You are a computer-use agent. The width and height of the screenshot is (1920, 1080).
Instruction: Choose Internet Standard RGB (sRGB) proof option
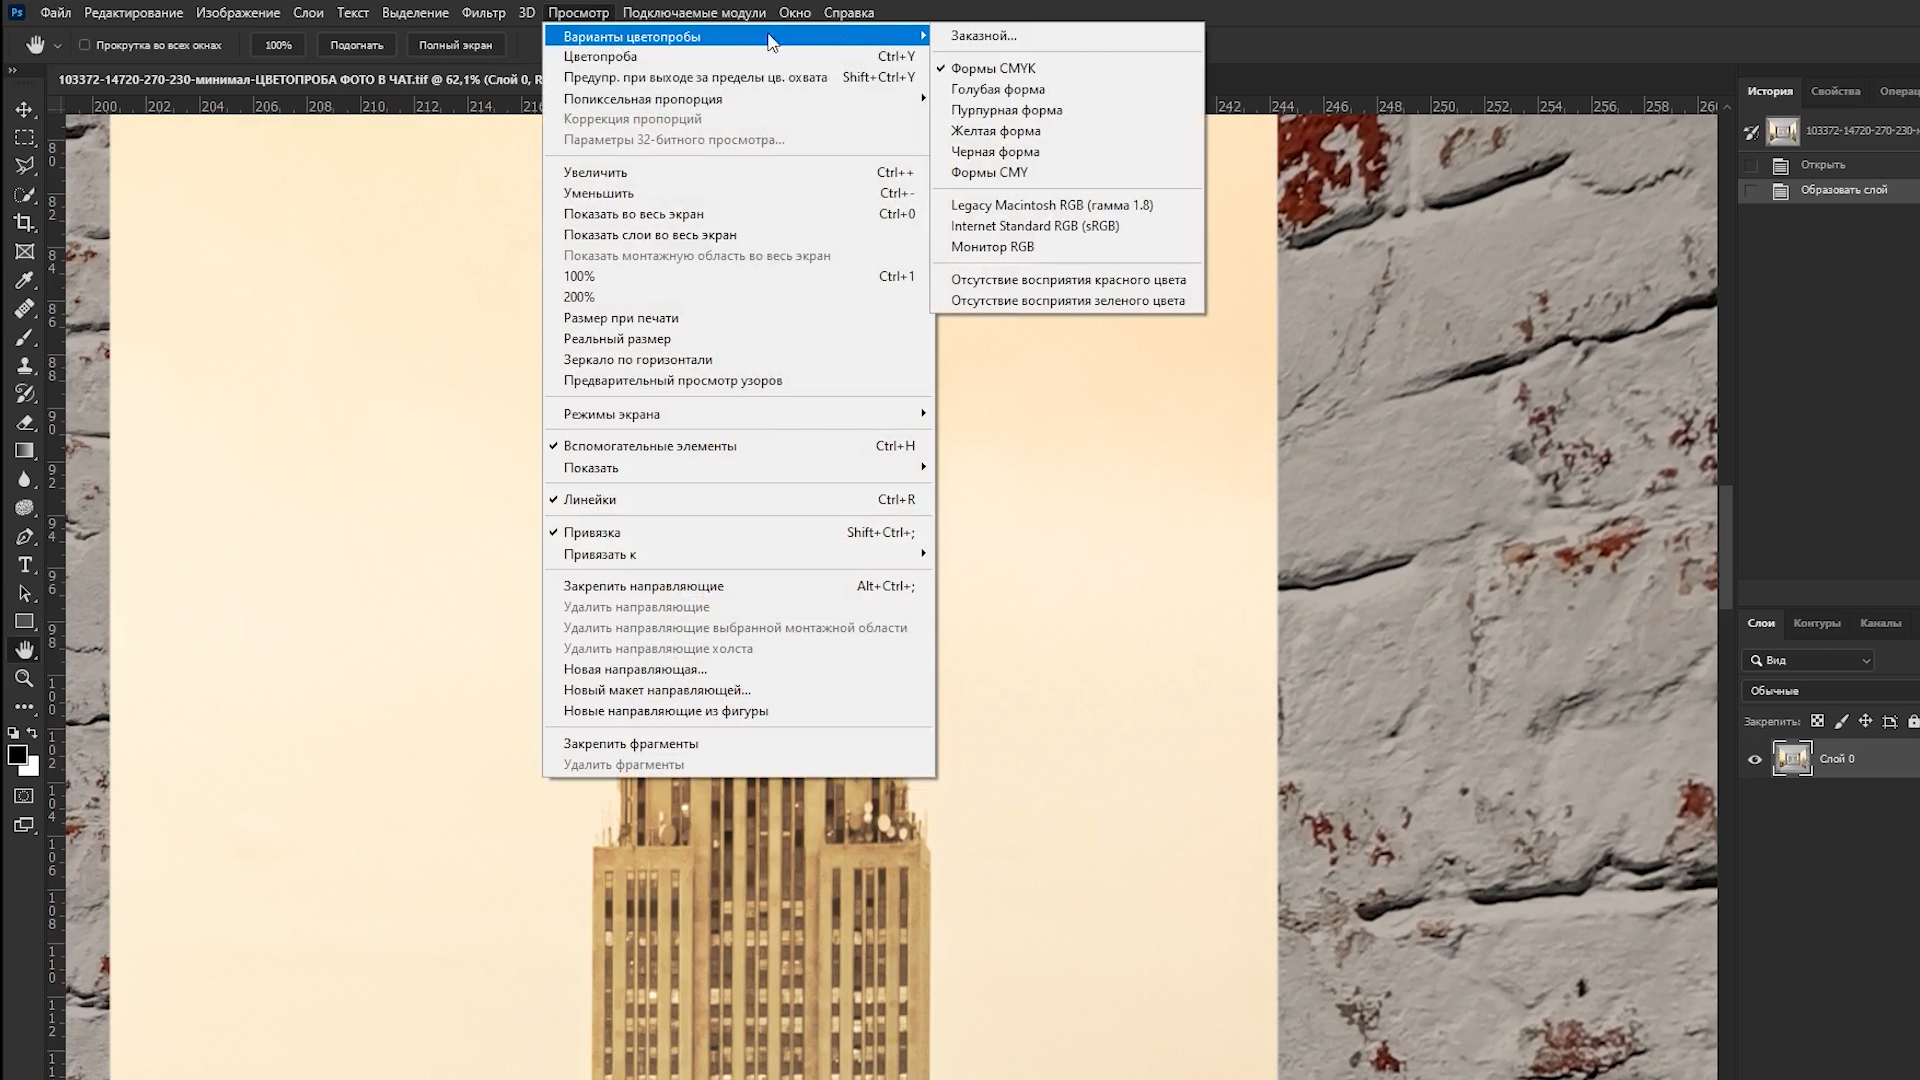[x=1035, y=226]
